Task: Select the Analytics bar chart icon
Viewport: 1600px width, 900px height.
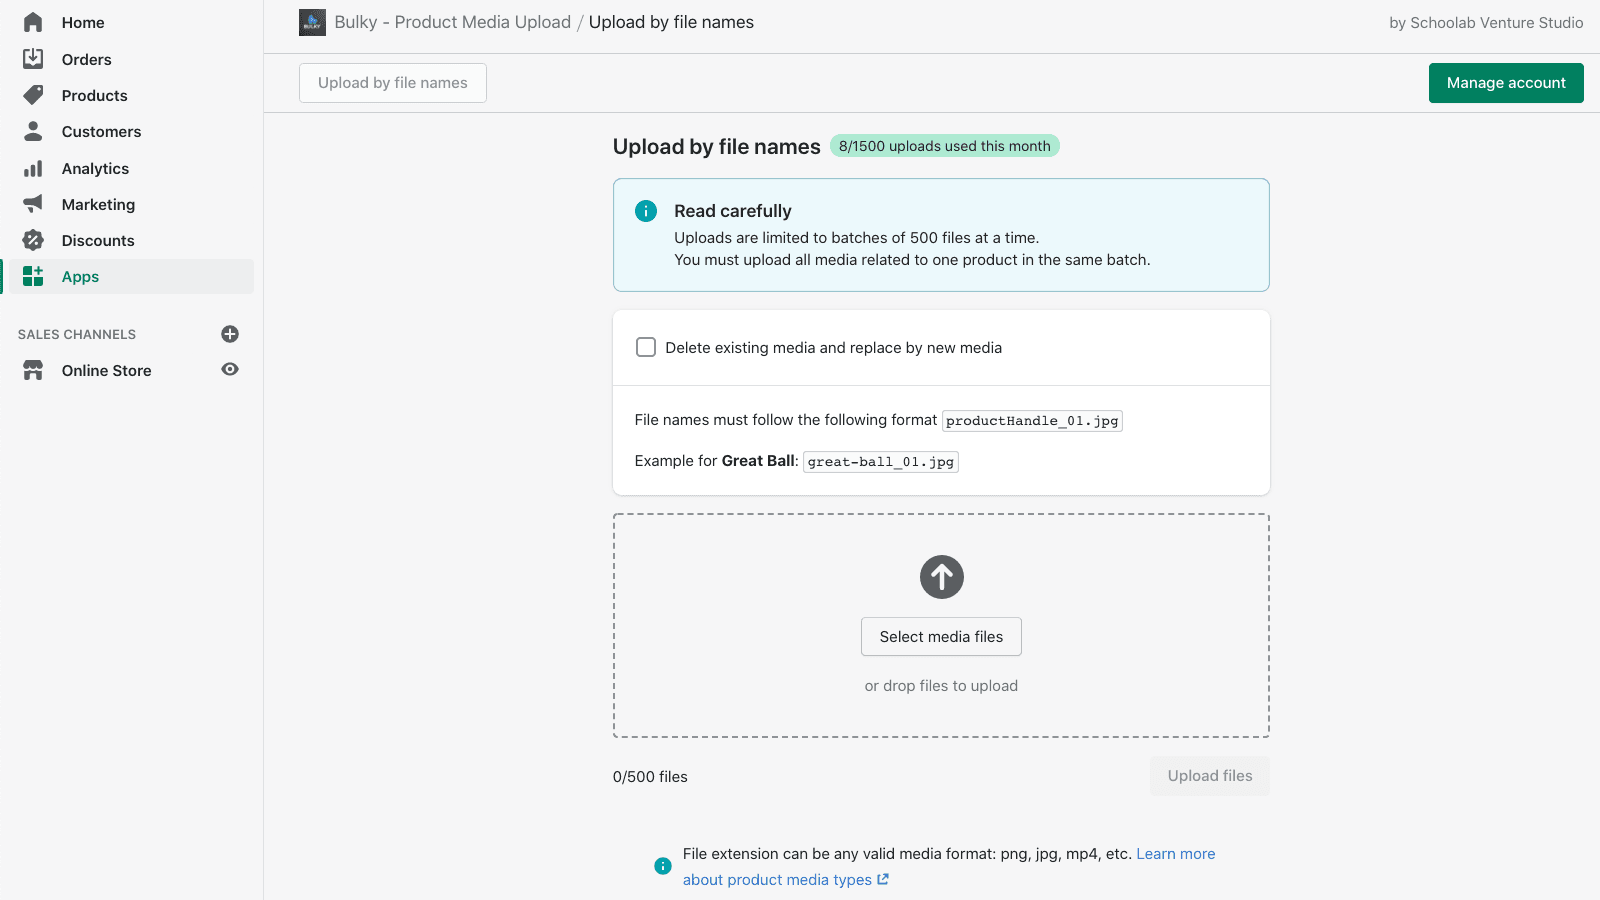Action: [33, 168]
